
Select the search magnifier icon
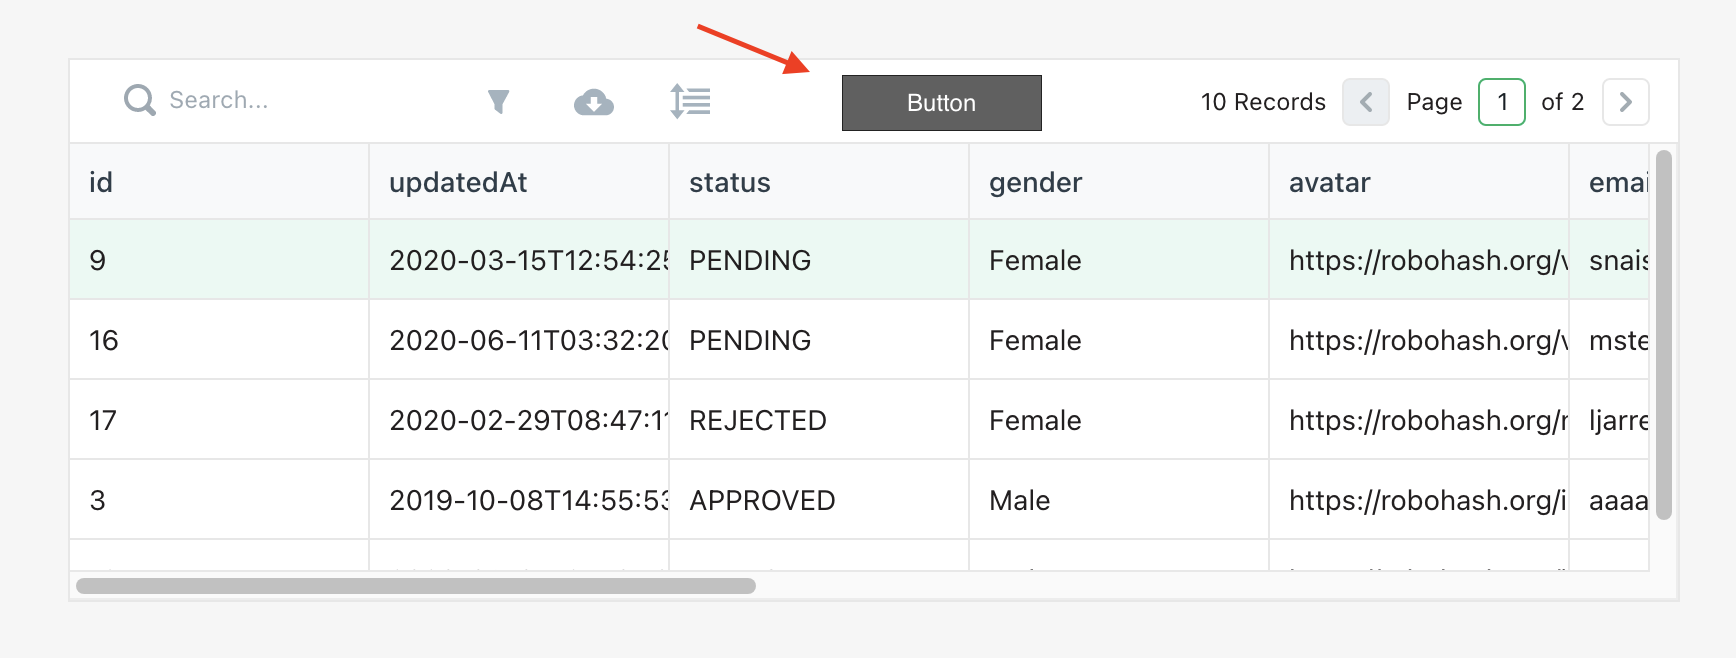(139, 100)
